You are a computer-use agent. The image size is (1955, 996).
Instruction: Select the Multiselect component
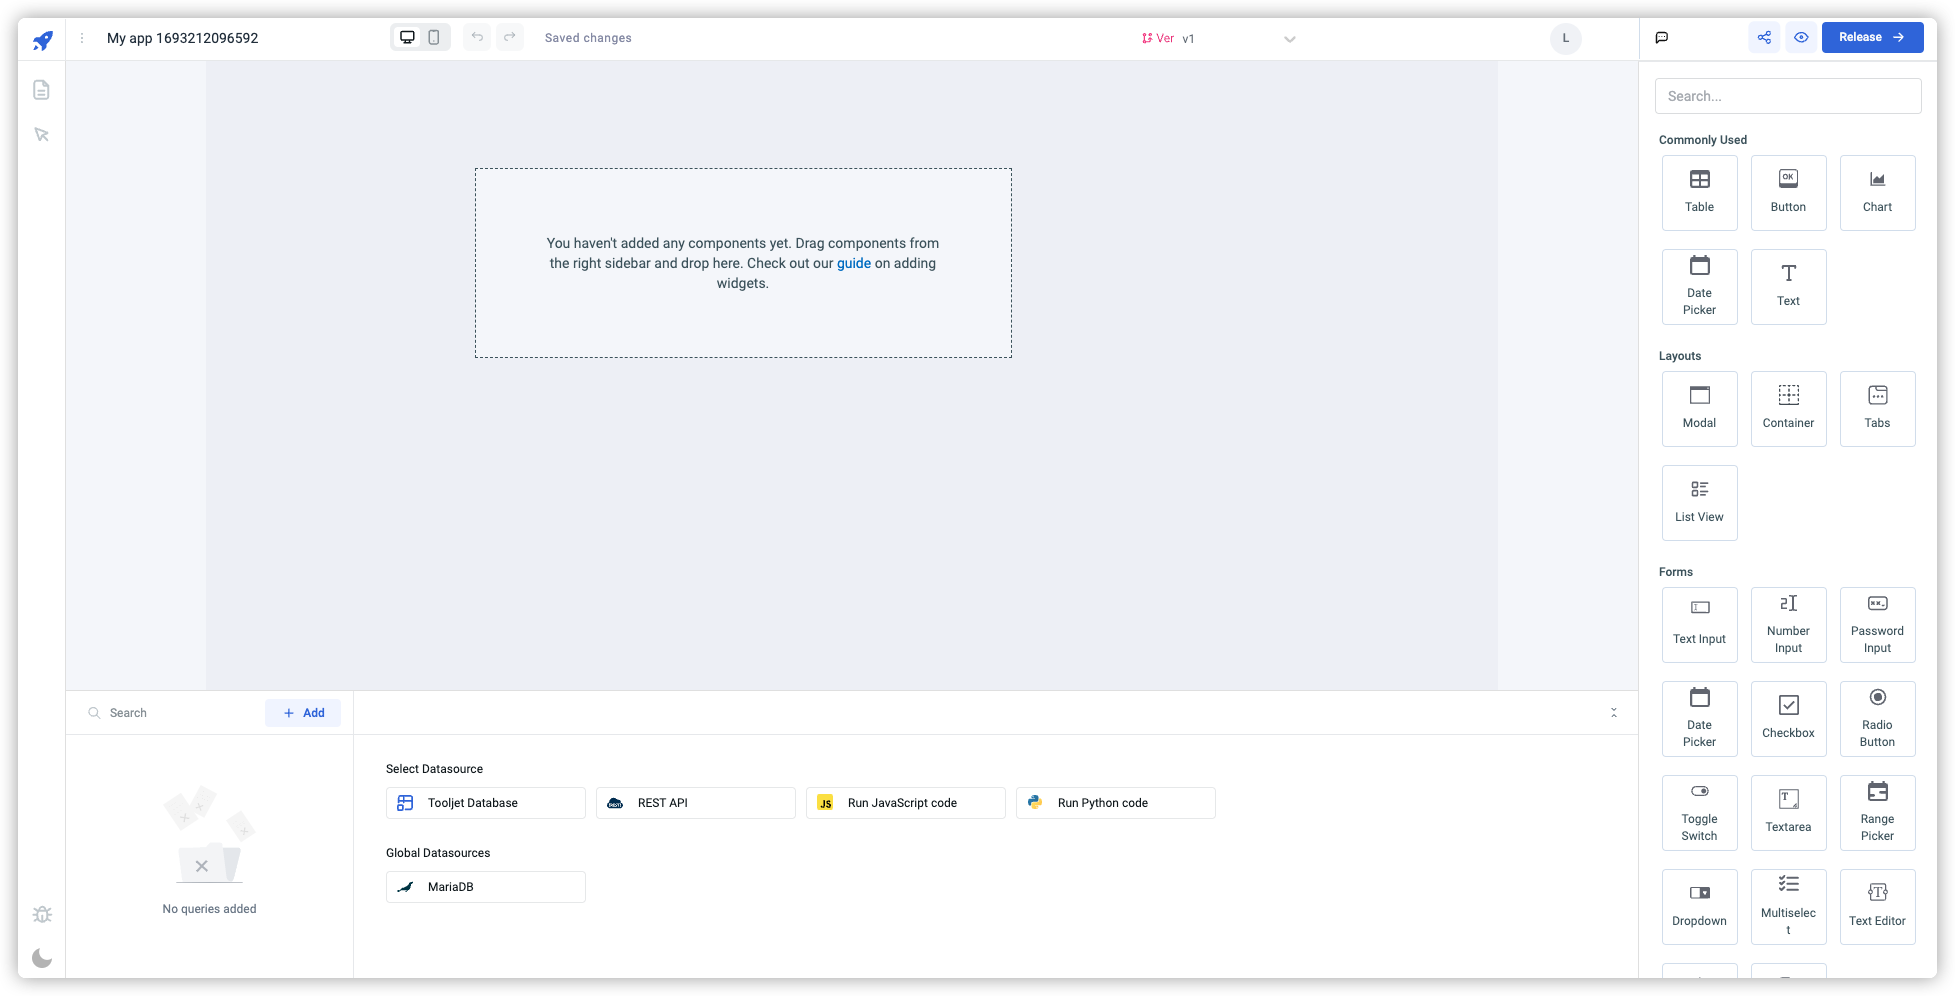click(x=1788, y=906)
